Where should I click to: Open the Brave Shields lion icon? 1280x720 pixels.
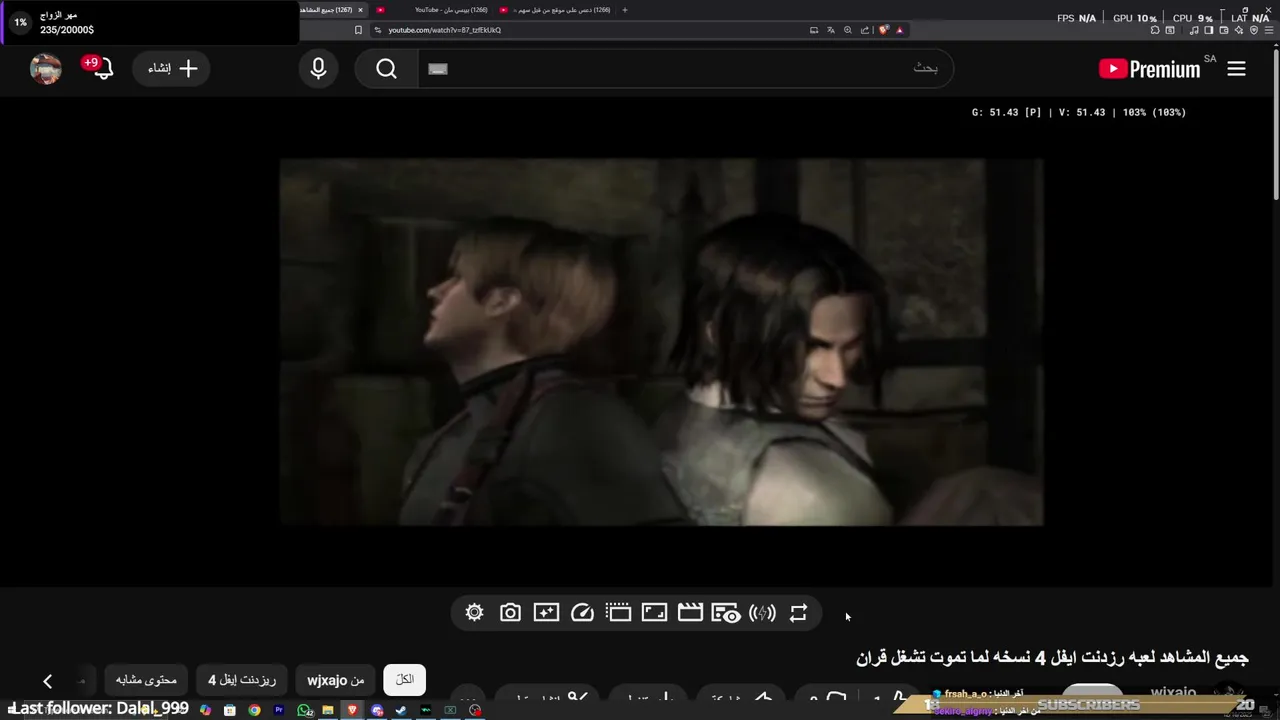click(884, 30)
